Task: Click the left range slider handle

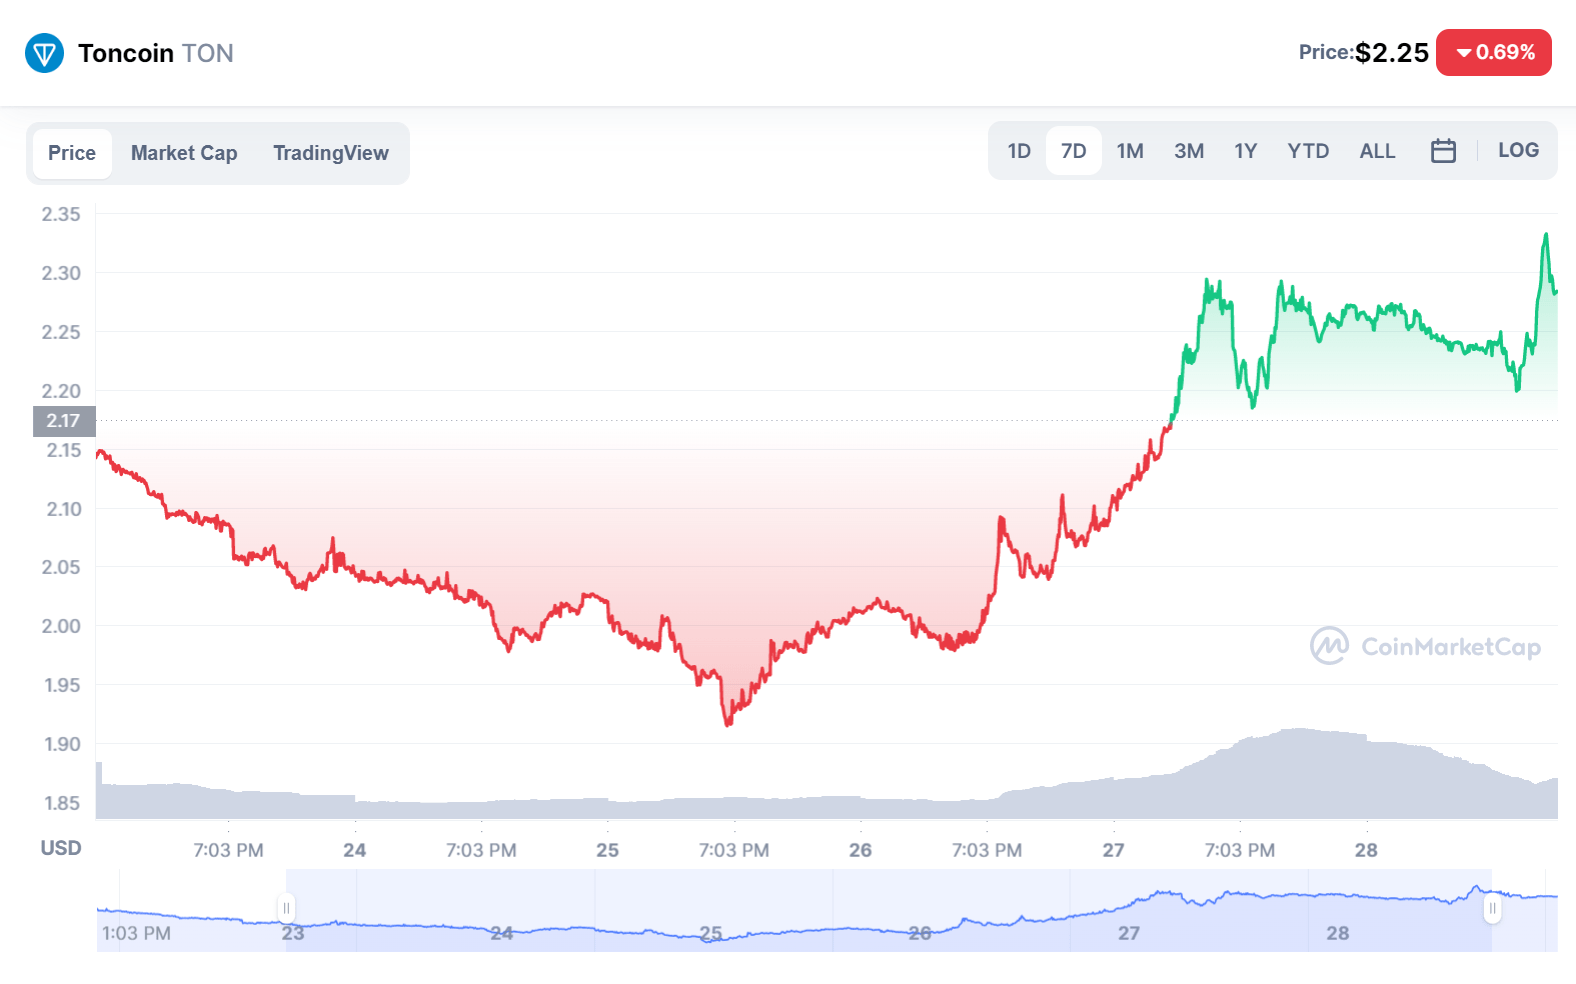Action: pyautogui.click(x=286, y=908)
